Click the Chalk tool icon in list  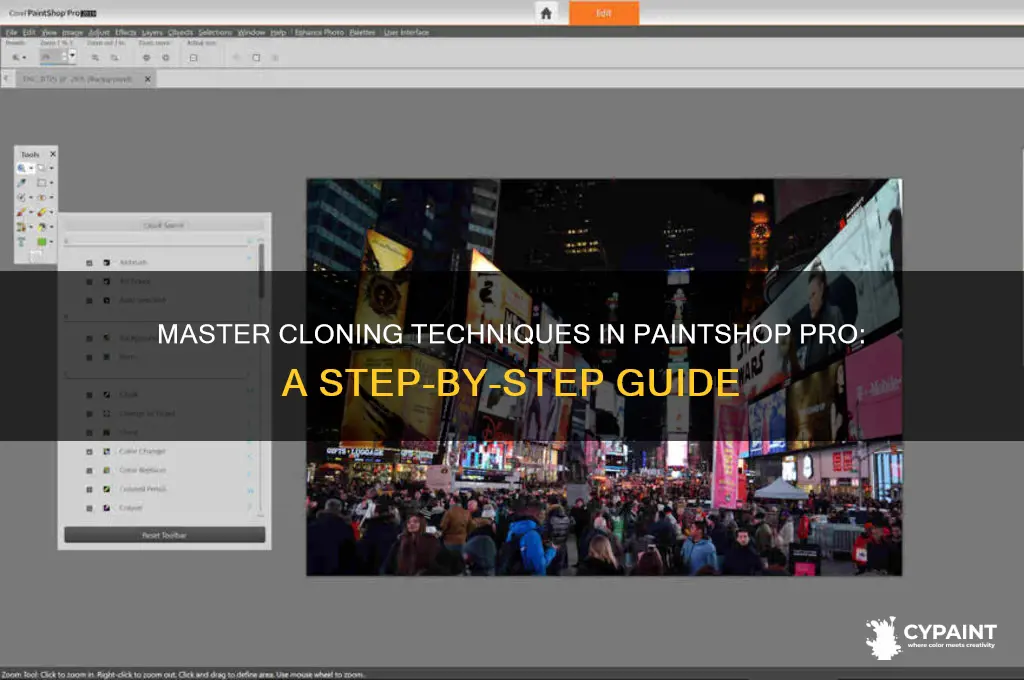(x=106, y=395)
